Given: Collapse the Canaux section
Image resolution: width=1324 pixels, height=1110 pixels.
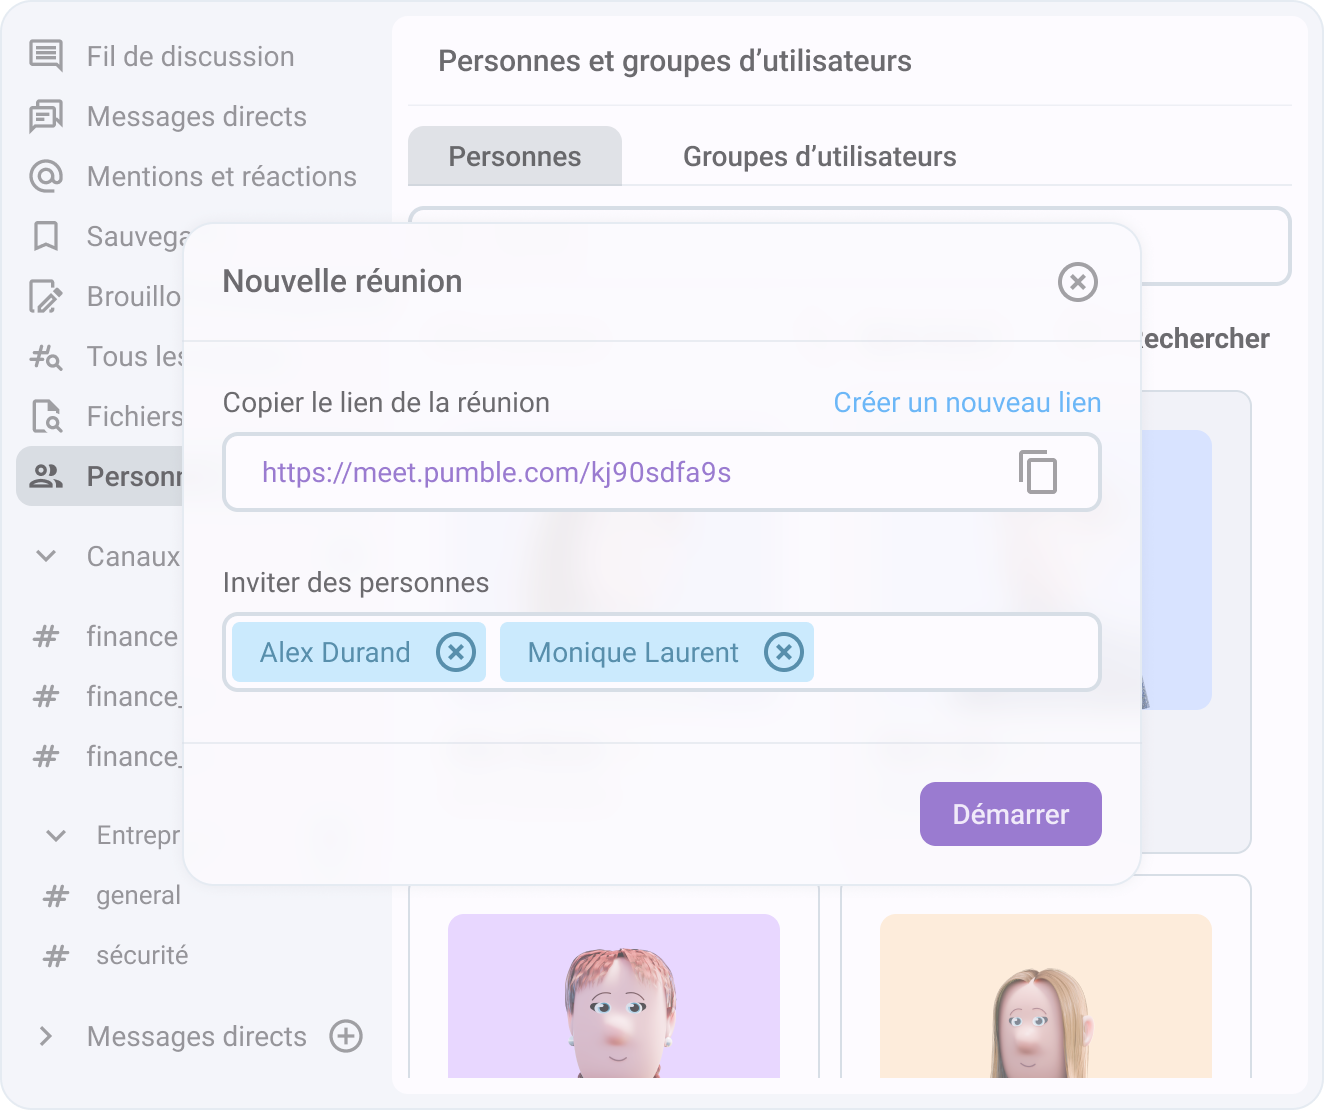Looking at the screenshot, I should (x=46, y=556).
